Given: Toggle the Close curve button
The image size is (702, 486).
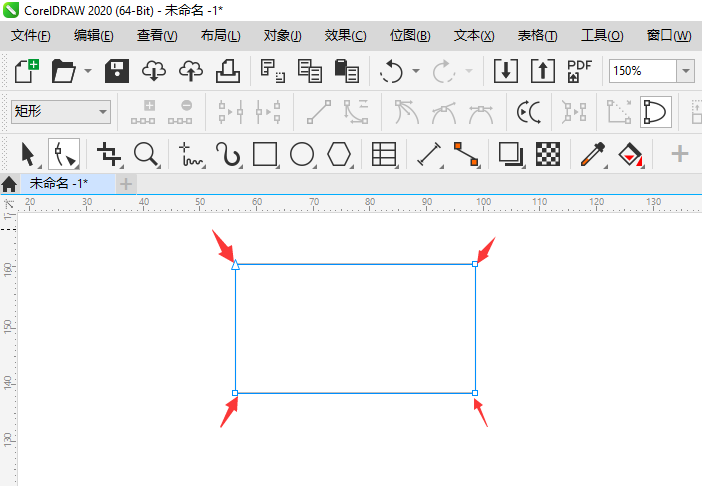Looking at the screenshot, I should pyautogui.click(x=655, y=112).
